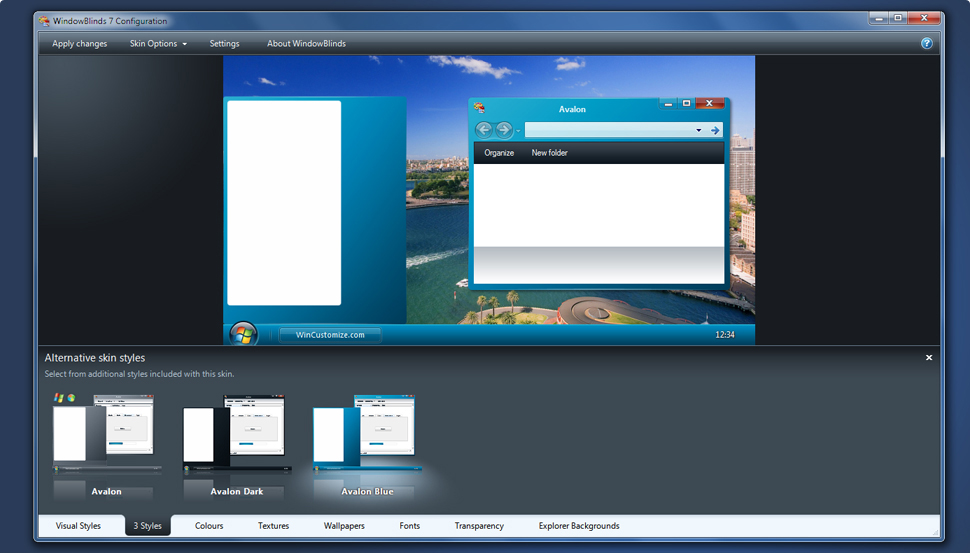Click the forward arrow in Avalon preview window
The image size is (970, 553).
click(x=504, y=130)
